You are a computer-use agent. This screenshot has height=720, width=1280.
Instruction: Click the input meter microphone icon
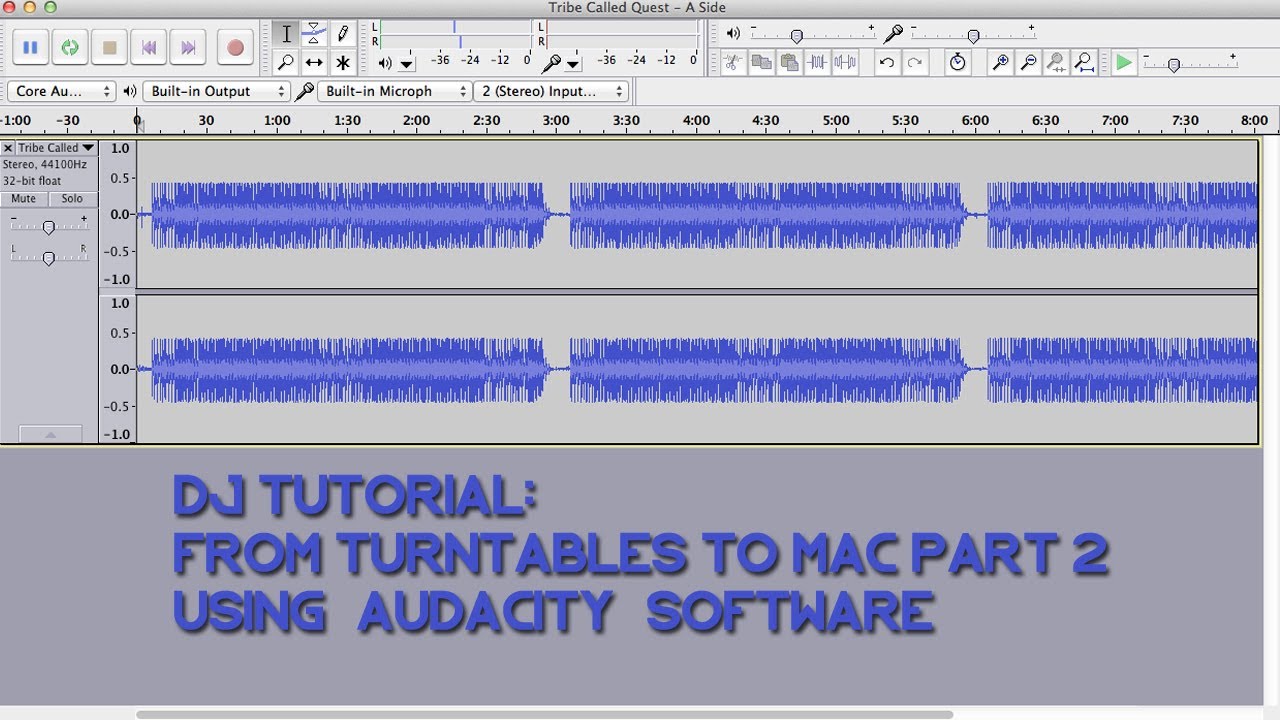[551, 63]
